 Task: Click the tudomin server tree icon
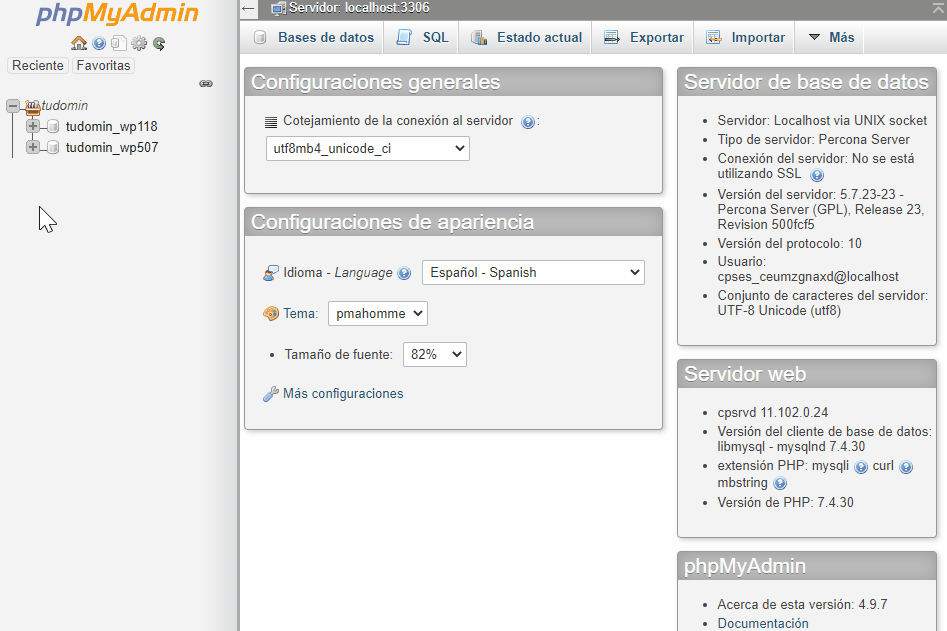[33, 107]
